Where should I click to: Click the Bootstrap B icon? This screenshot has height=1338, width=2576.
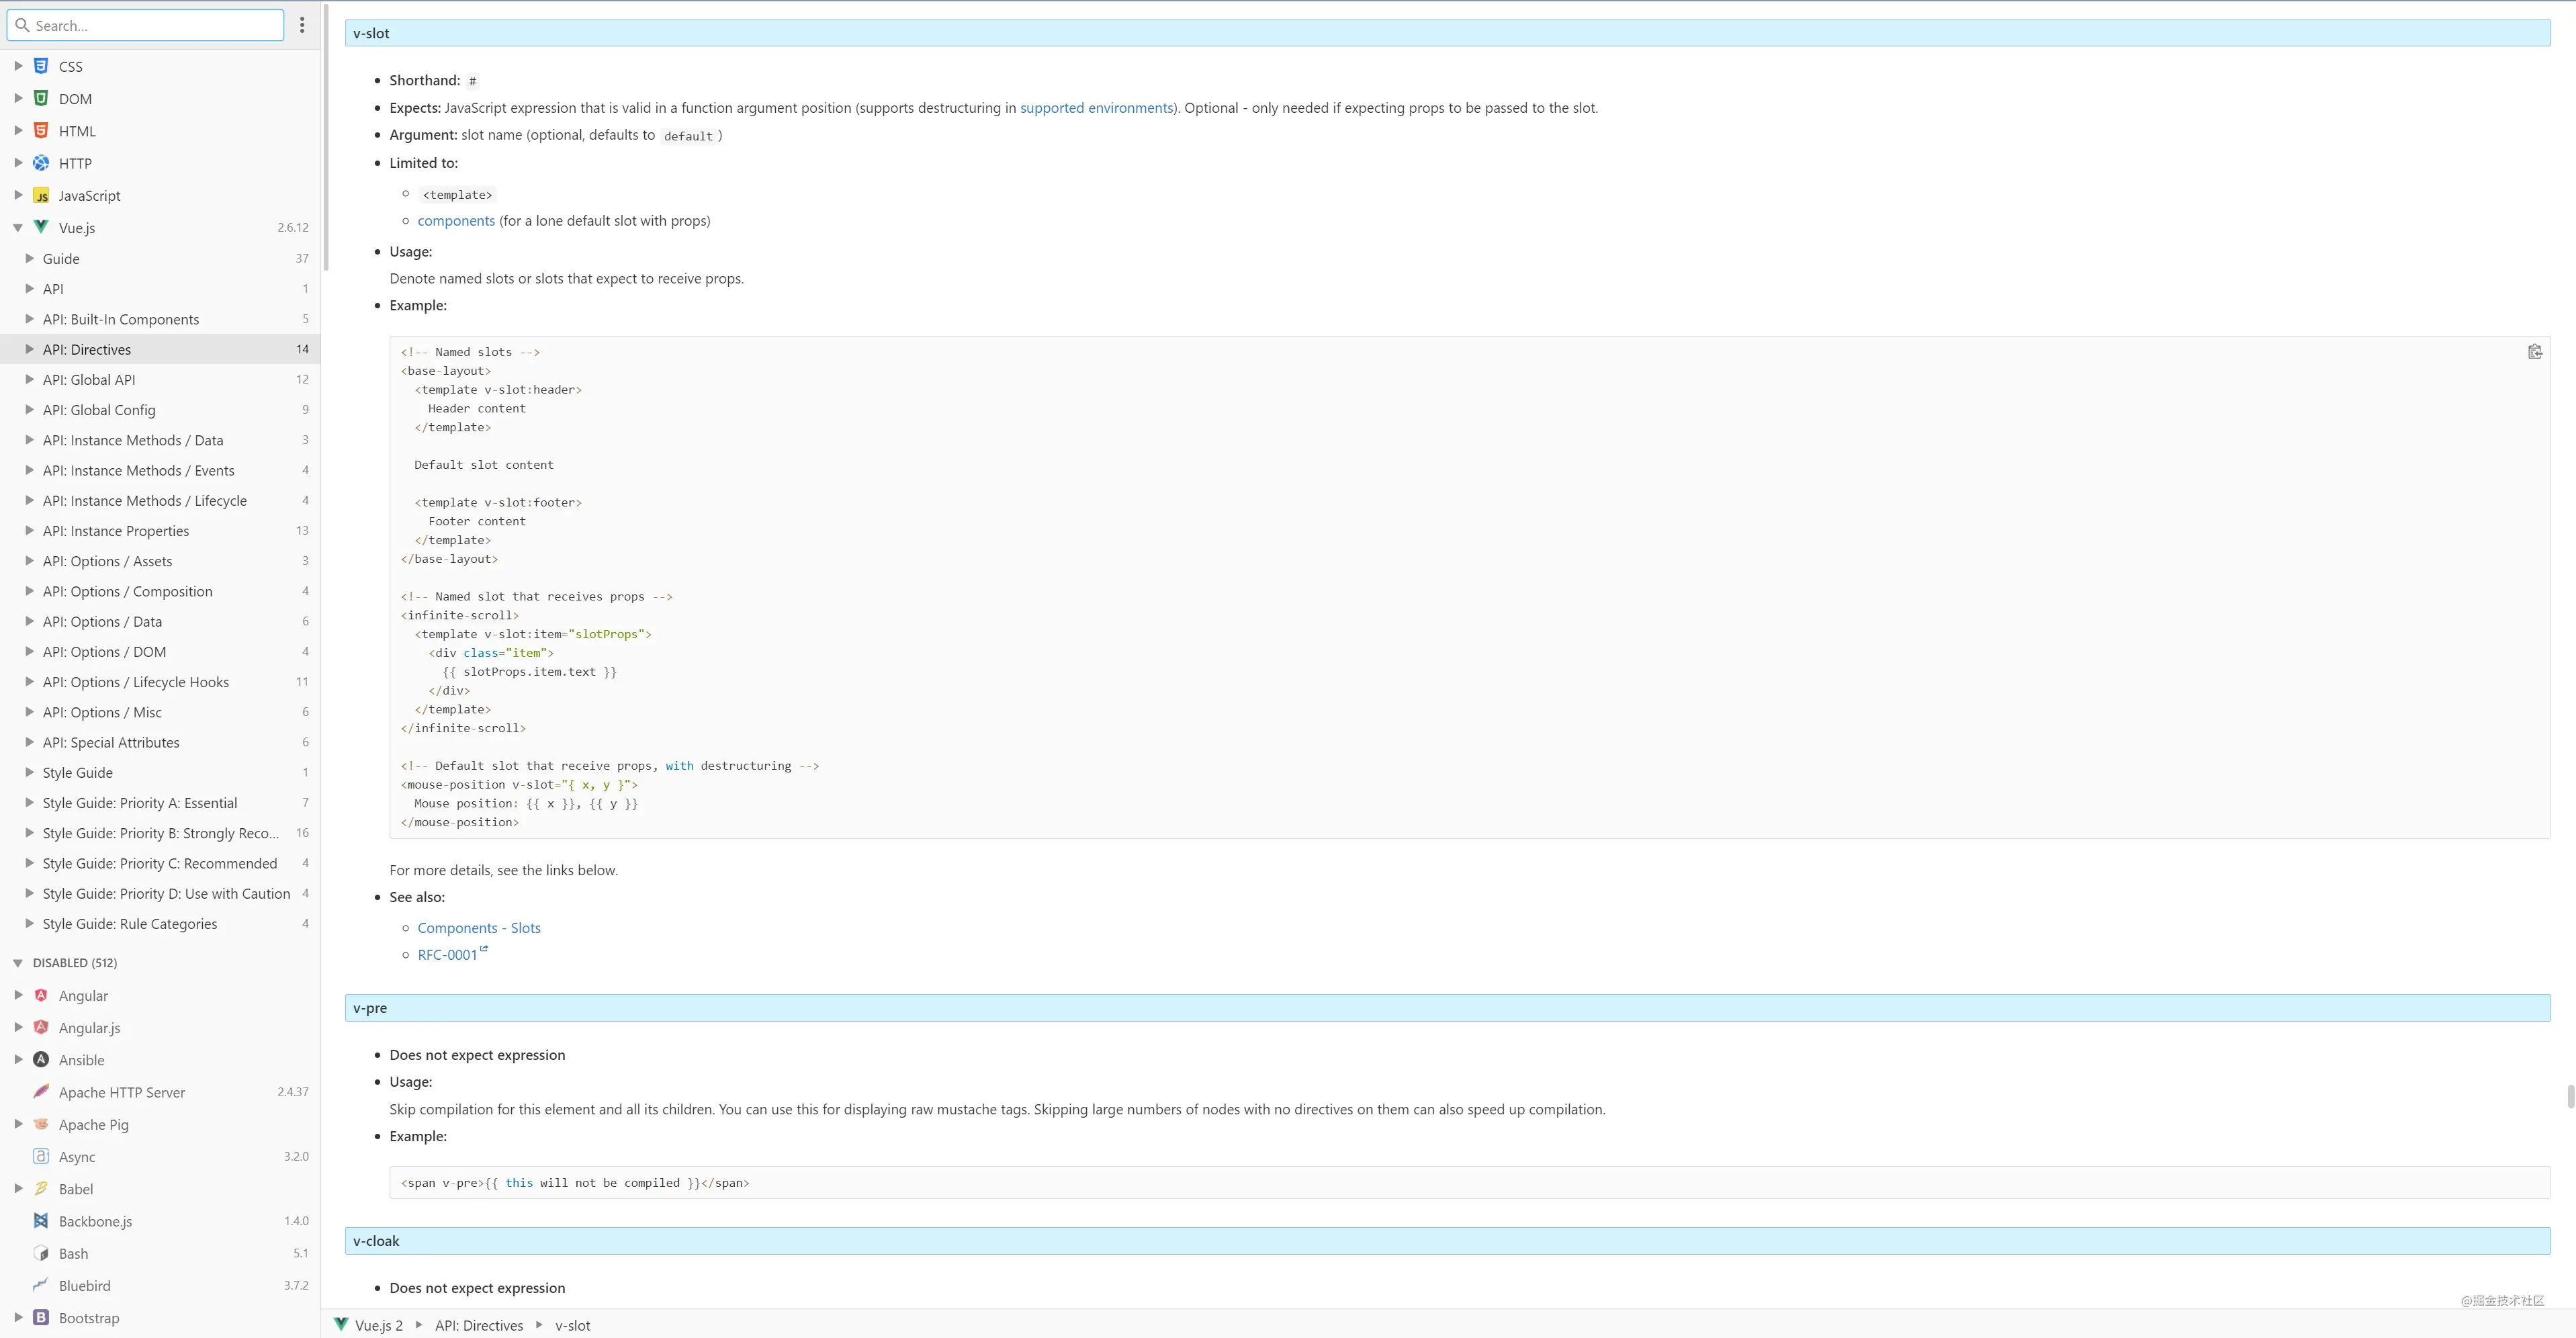tap(41, 1318)
